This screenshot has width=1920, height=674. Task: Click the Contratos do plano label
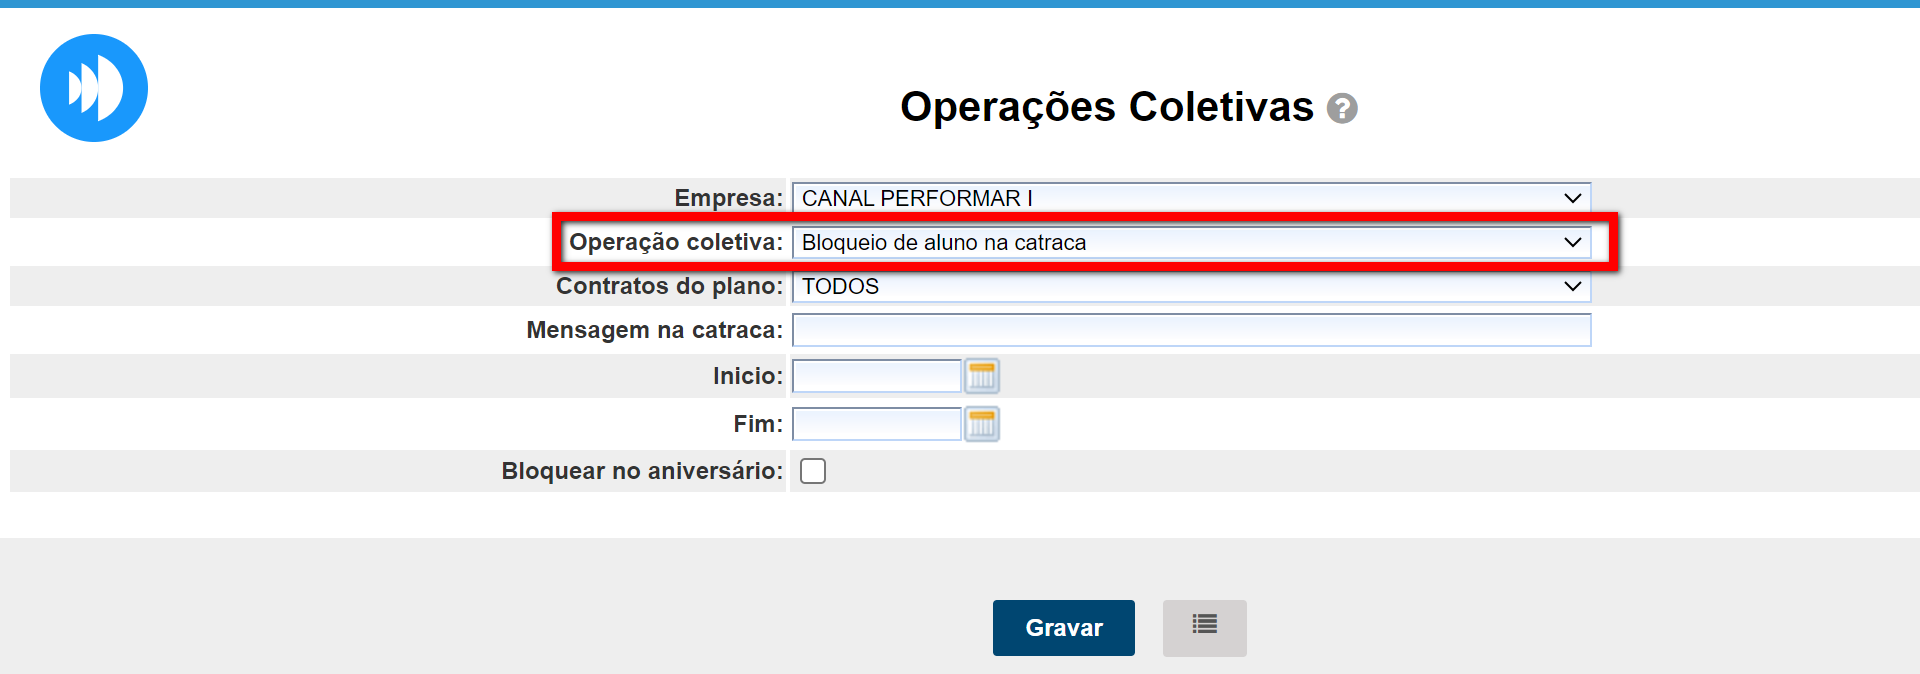tap(669, 286)
